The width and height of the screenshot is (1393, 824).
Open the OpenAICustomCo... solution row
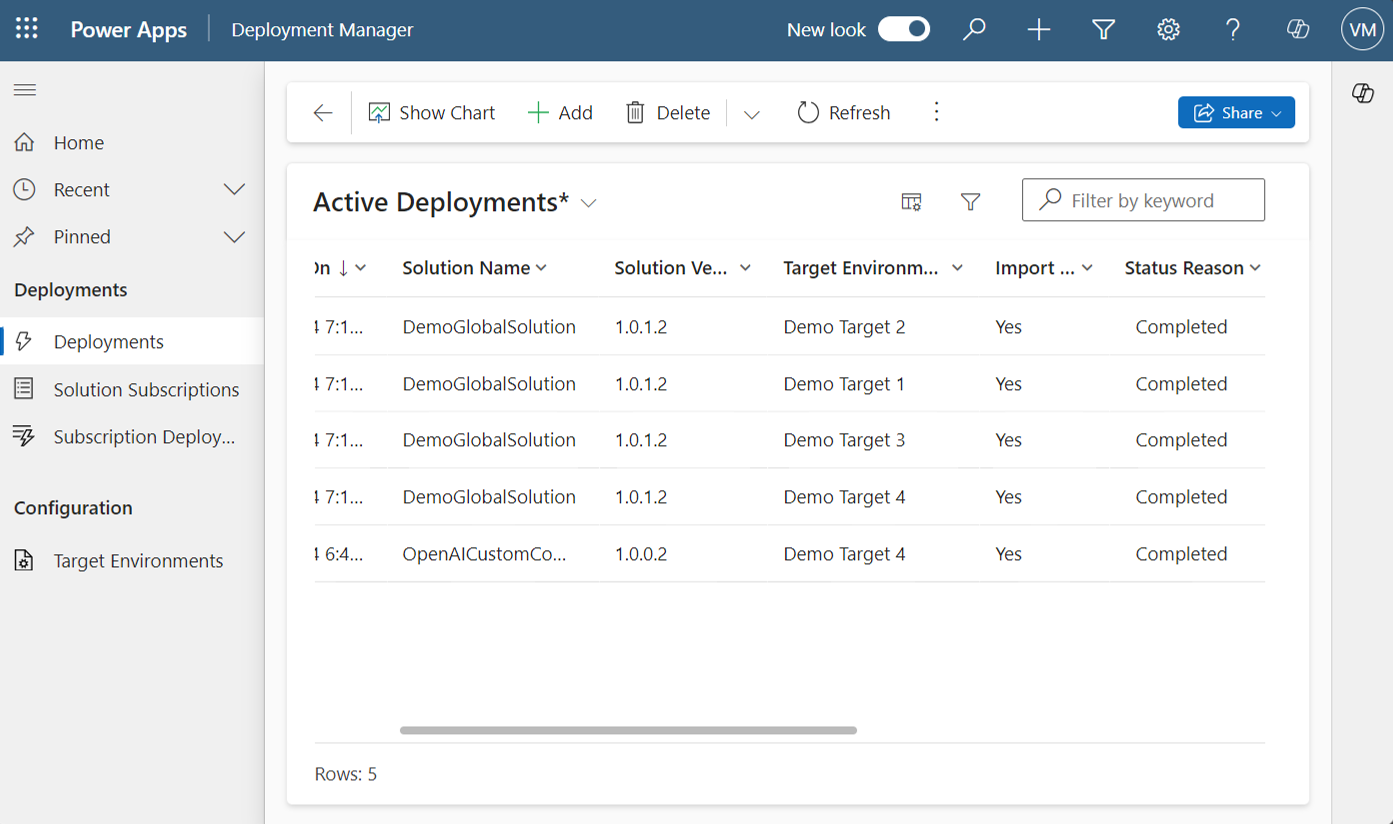coord(484,554)
